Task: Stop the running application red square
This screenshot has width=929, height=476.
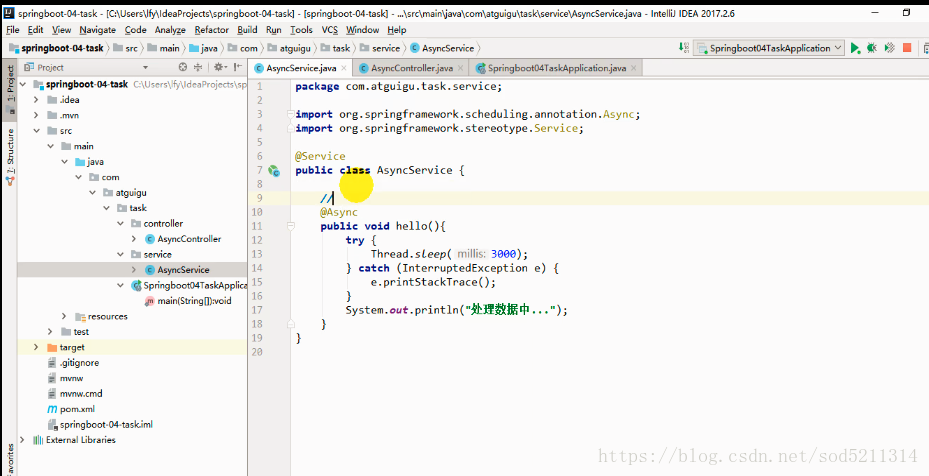Action: [907, 48]
